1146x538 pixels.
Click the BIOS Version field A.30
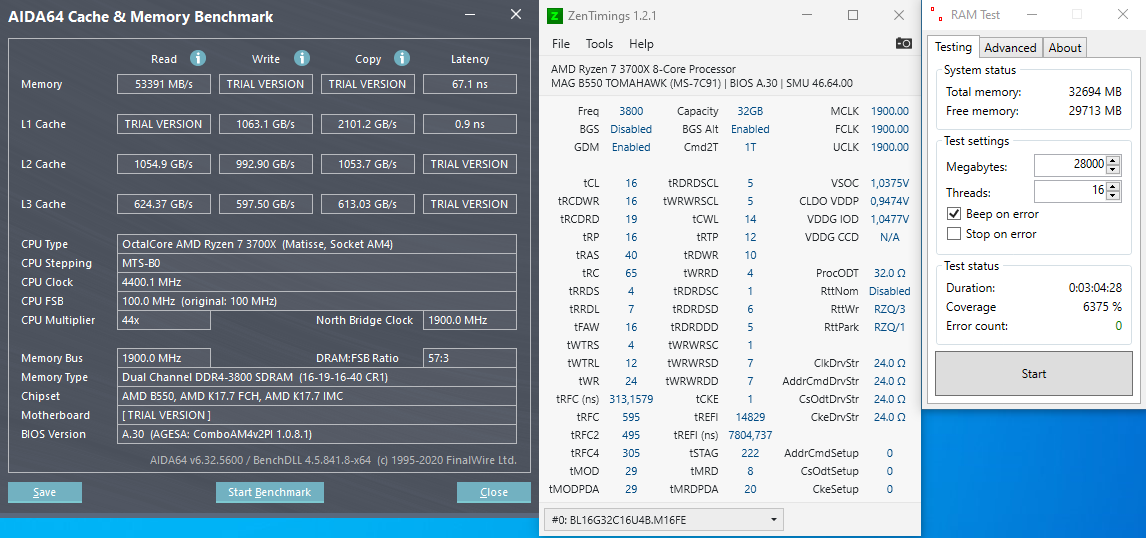tap(316, 434)
